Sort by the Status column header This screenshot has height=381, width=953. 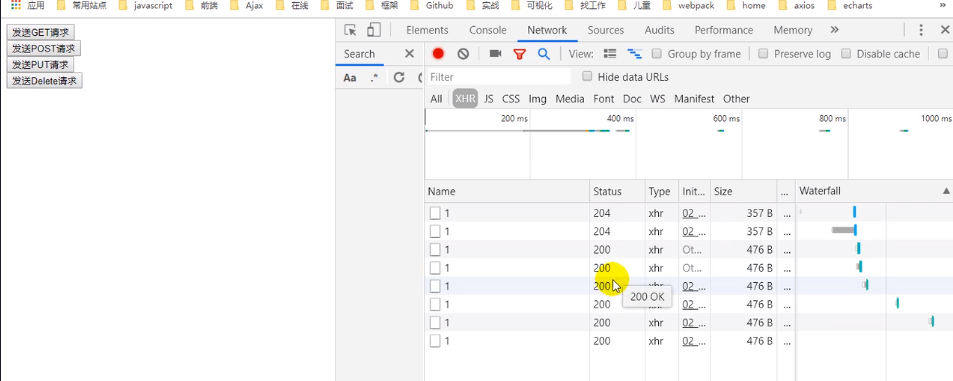618,191
